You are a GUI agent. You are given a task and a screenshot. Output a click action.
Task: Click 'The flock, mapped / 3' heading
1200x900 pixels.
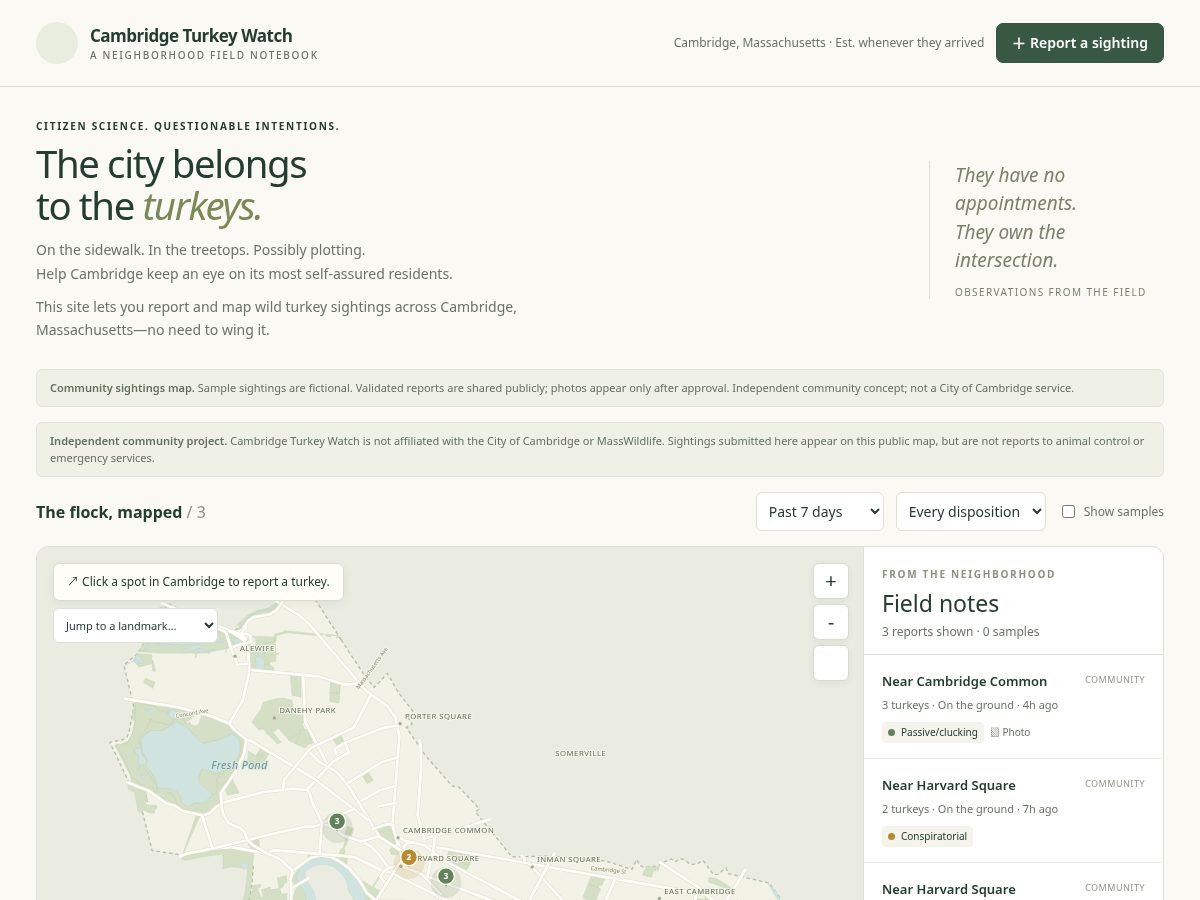point(121,512)
